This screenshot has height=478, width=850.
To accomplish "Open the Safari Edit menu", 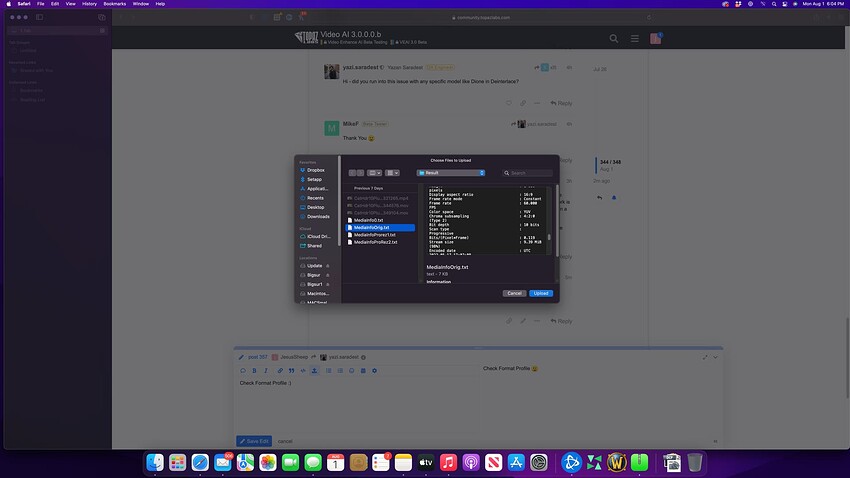I will point(55,4).
